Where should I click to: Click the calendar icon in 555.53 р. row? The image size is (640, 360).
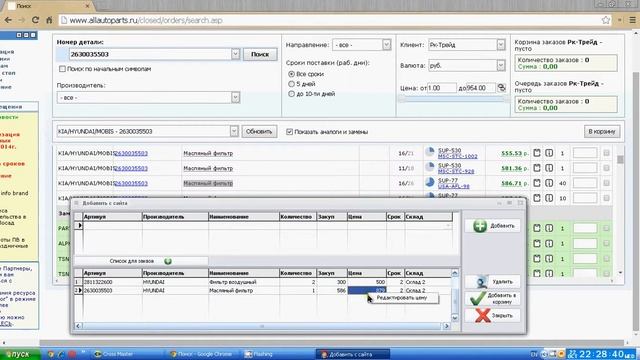537,153
